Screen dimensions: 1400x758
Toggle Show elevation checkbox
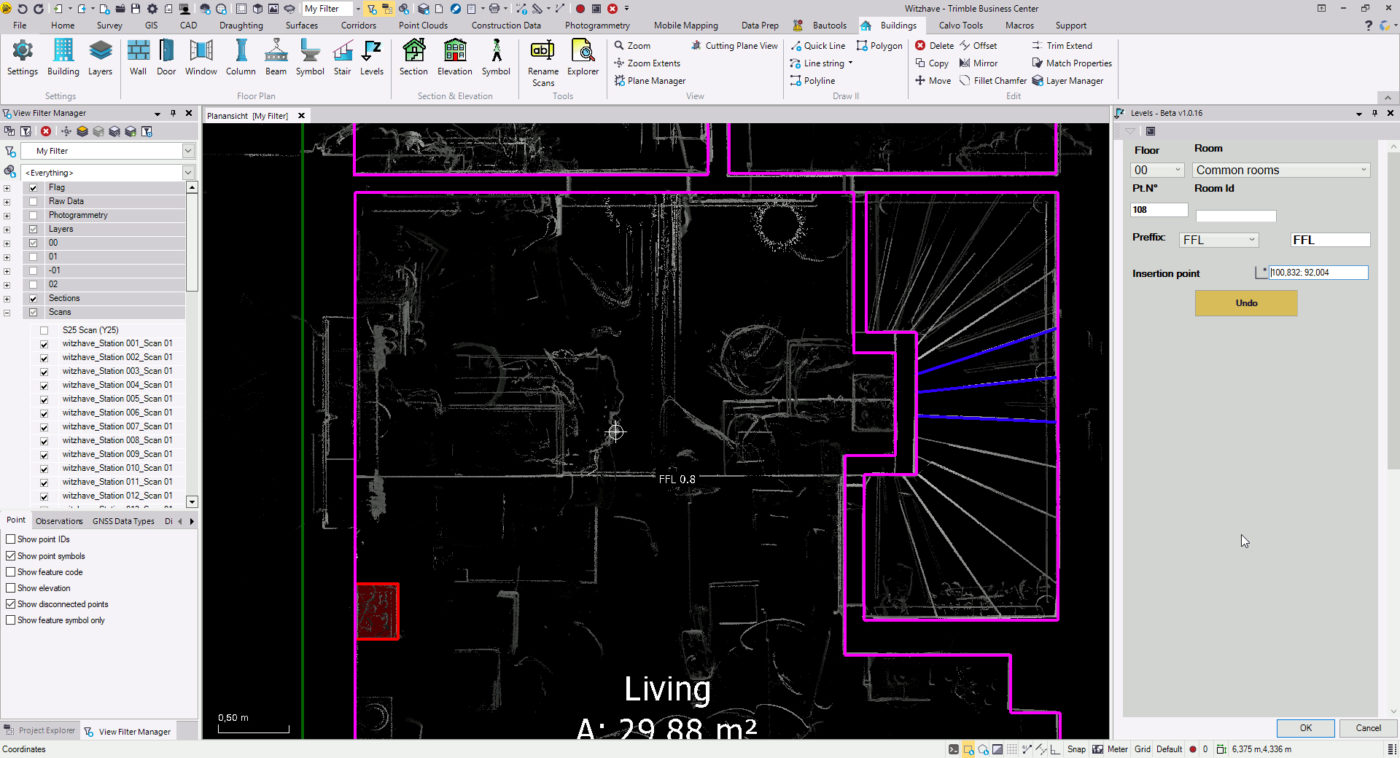click(x=11, y=588)
